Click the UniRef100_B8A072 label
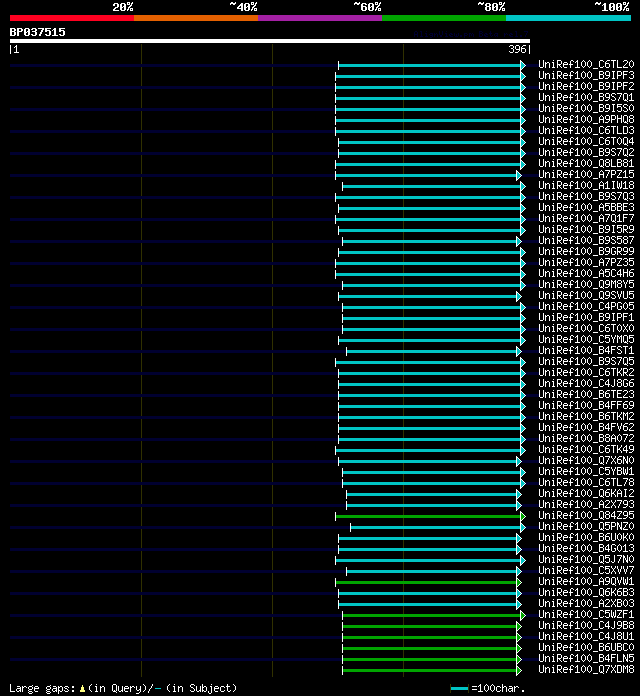Viewport: 640px width, 696px height. click(586, 439)
